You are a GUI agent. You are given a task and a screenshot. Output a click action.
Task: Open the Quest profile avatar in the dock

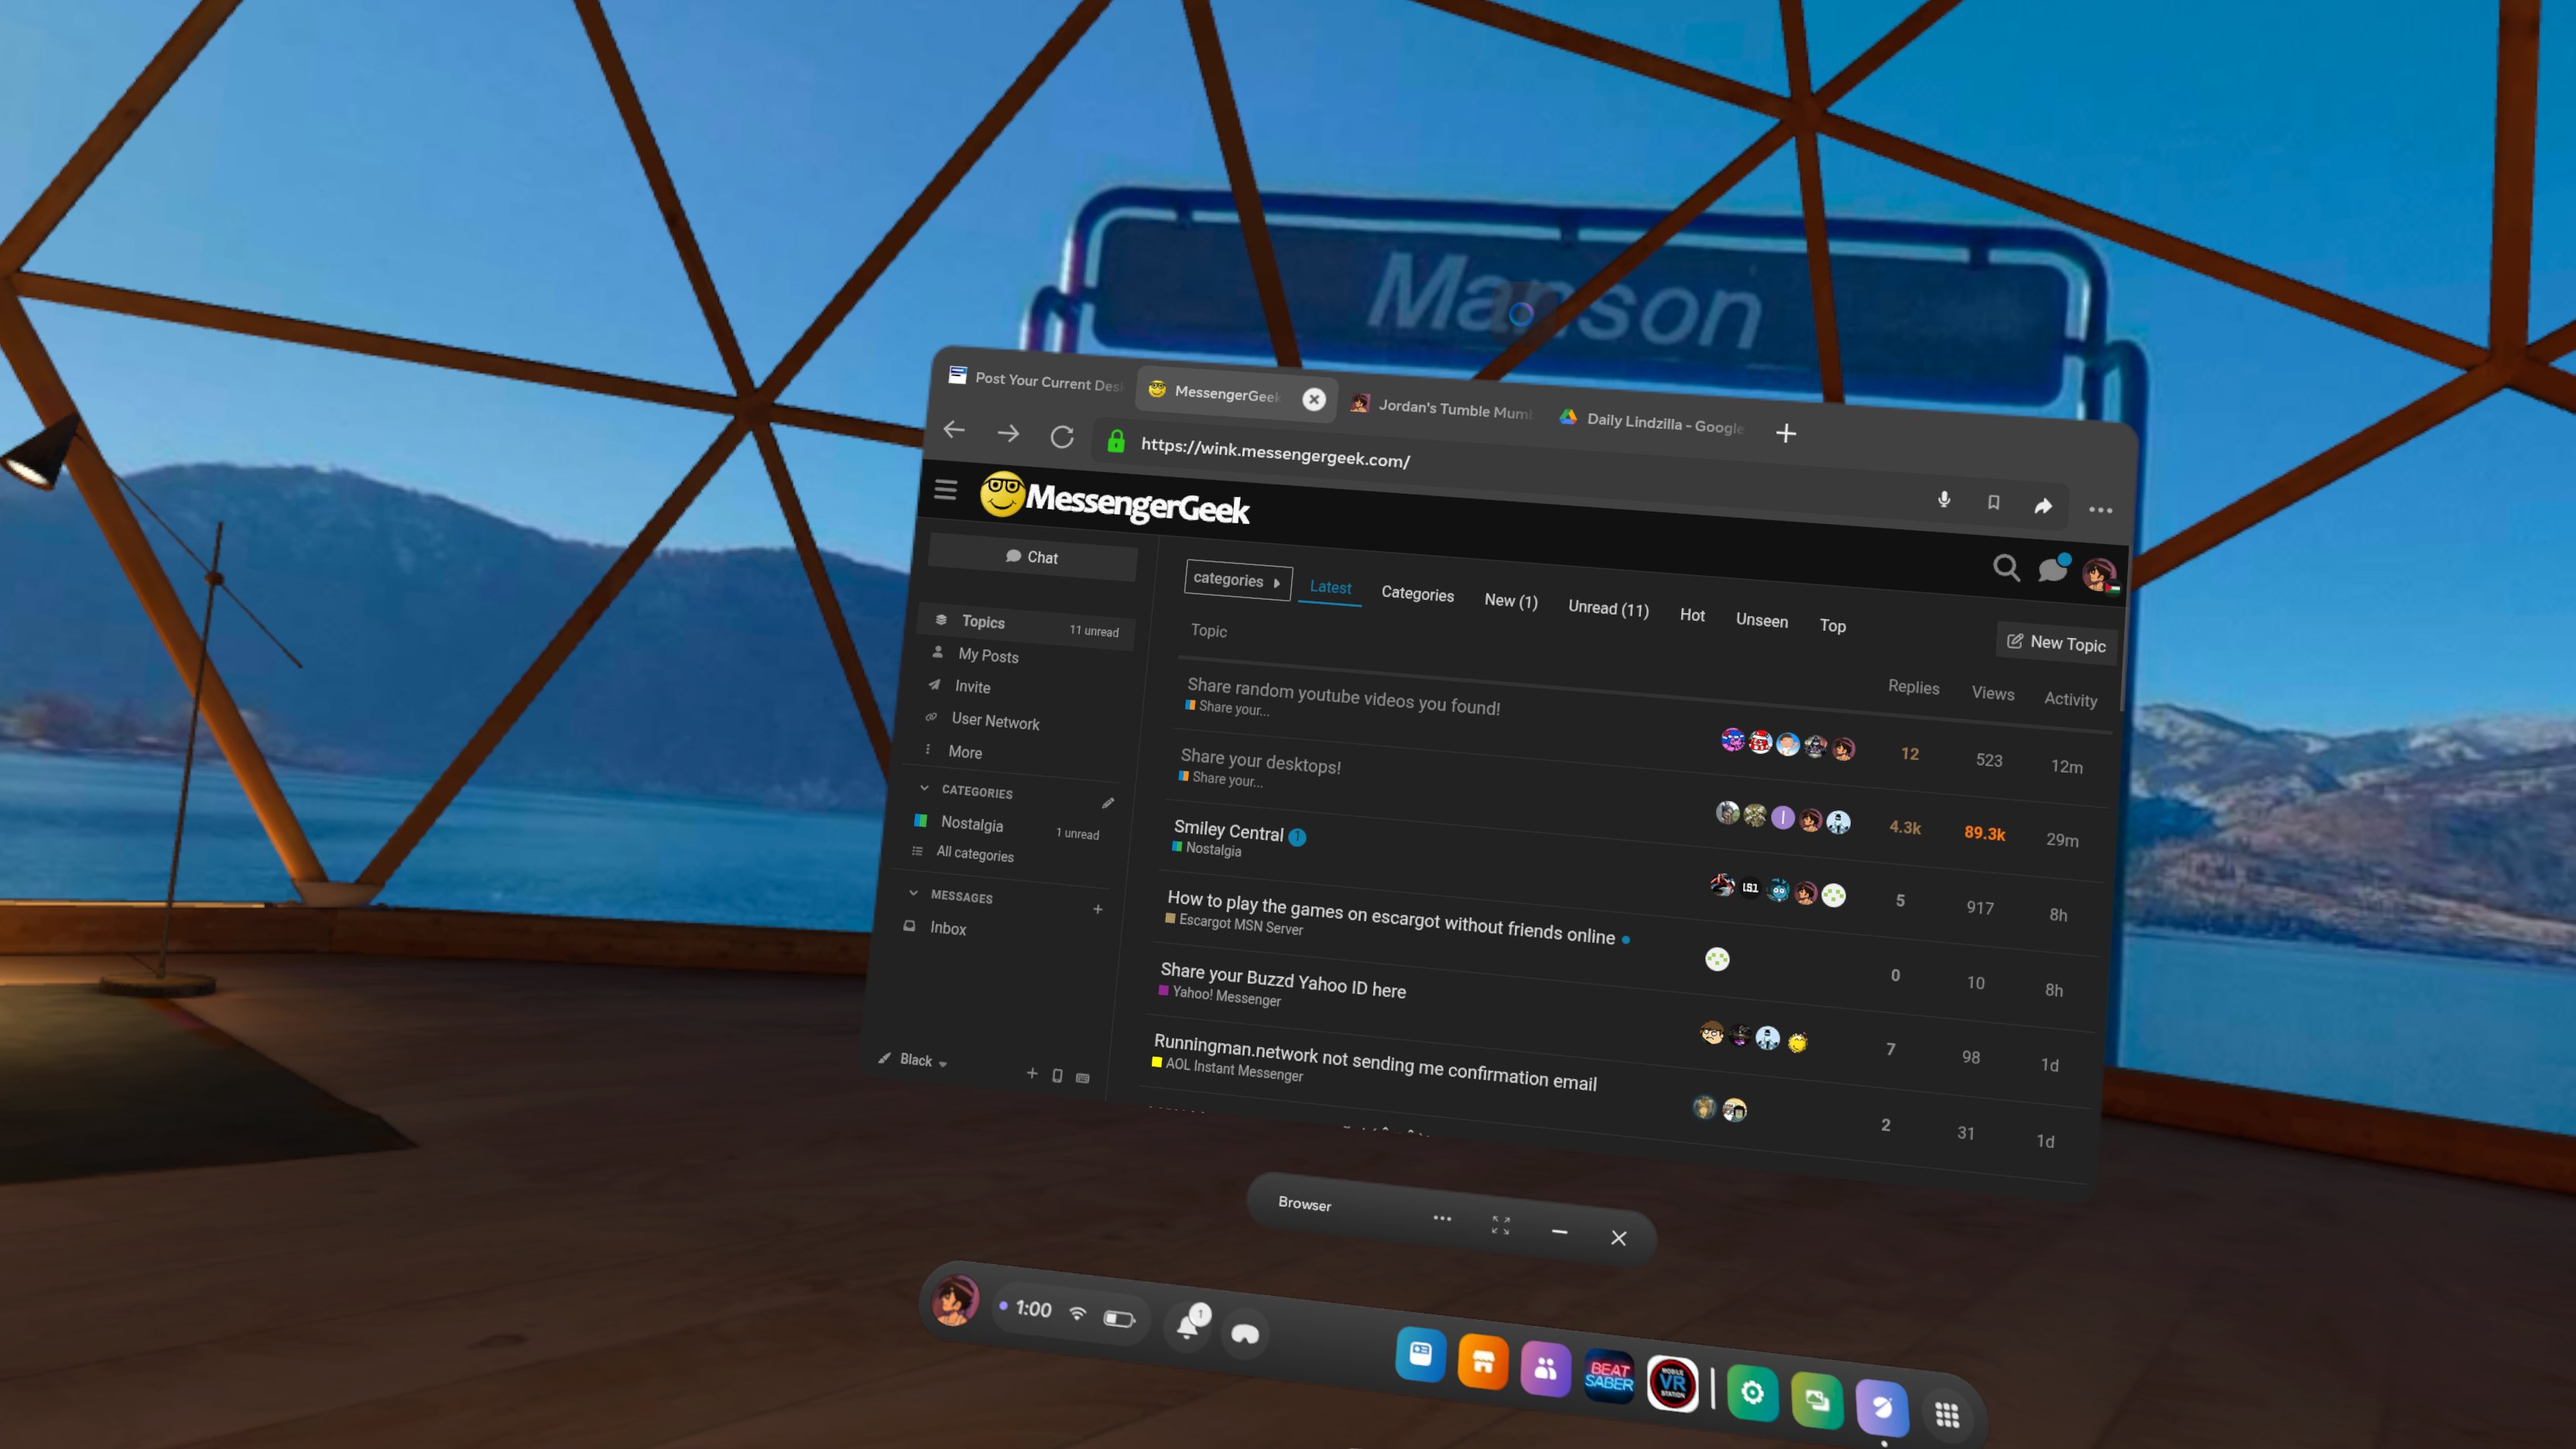coord(955,1300)
